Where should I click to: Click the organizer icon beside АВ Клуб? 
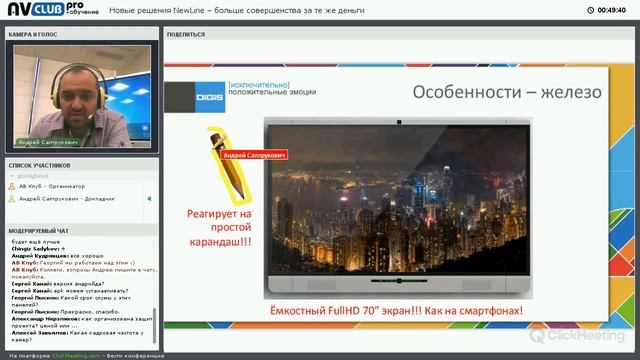click(x=12, y=186)
